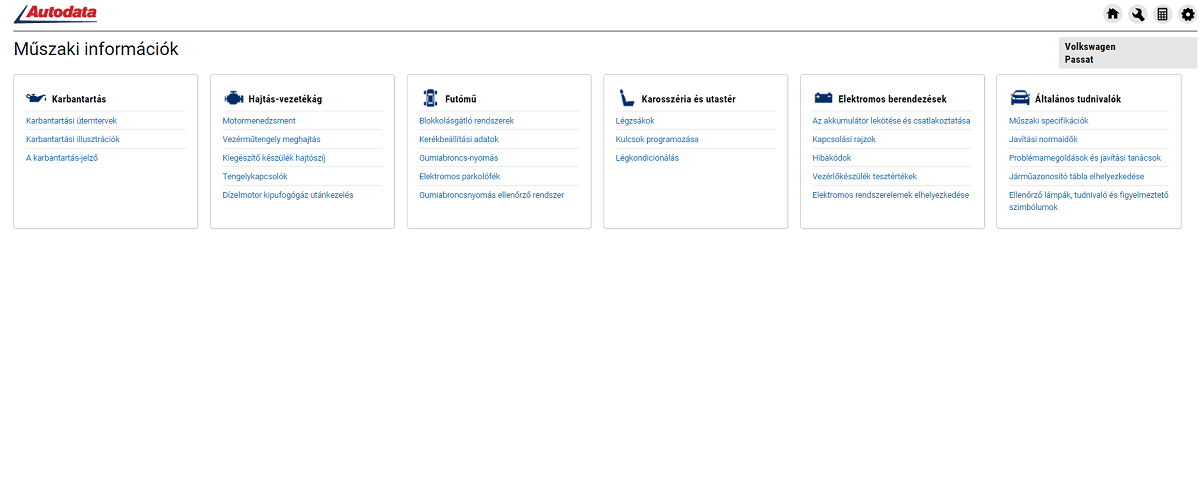
Task: Click the seat icon beside Karosszéria és utastér
Action: [627, 98]
